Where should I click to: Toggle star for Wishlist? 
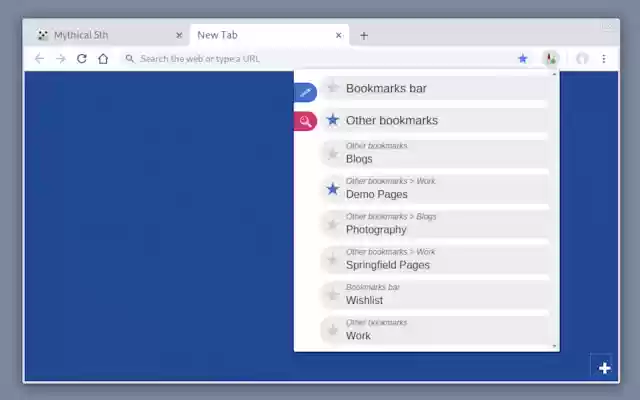click(x=333, y=294)
